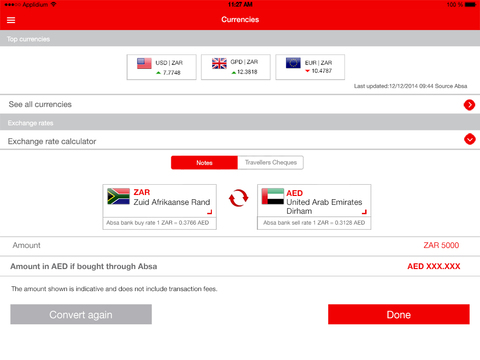This screenshot has width=480, height=360.
Task: Open the AED target currency selector
Action: point(314,201)
